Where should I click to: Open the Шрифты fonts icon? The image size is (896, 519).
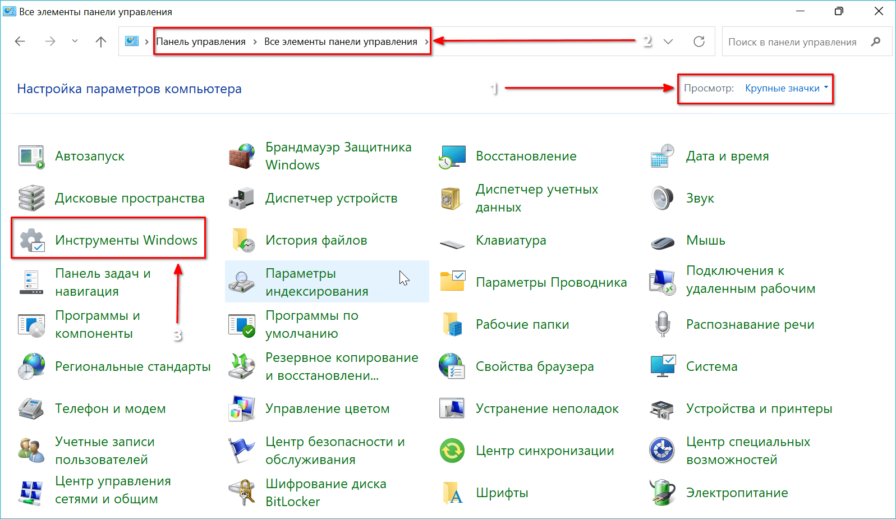pos(452,492)
